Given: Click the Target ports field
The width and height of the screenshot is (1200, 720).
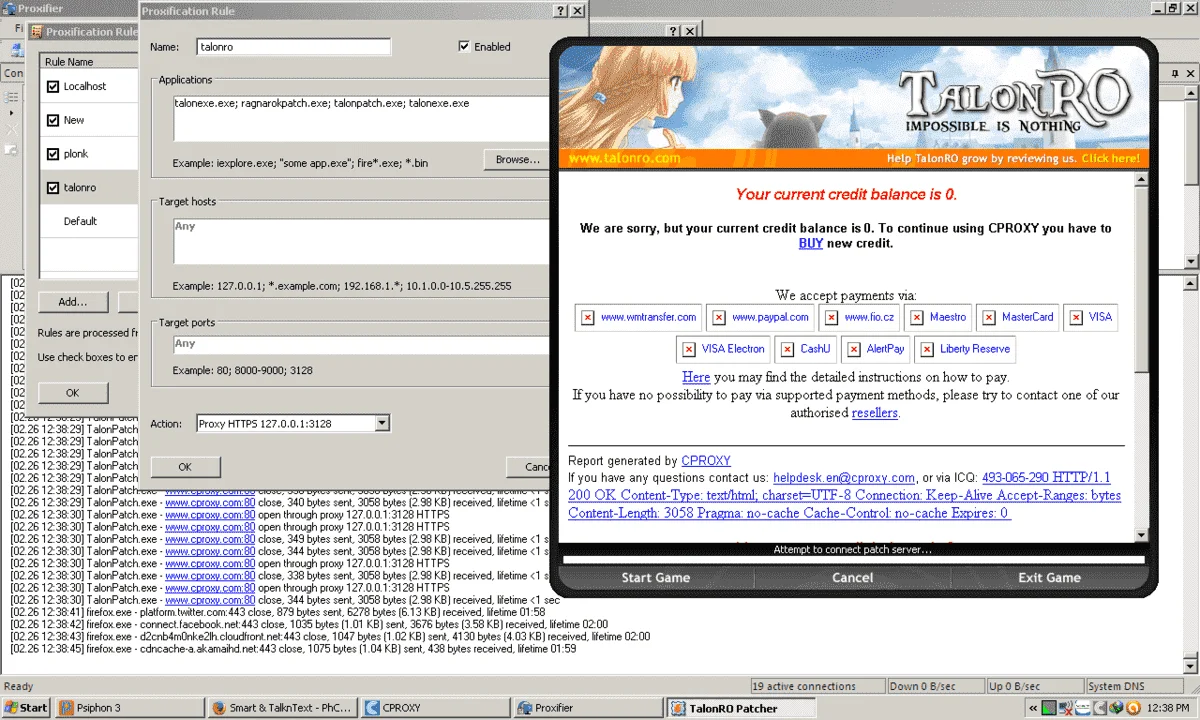Looking at the screenshot, I should pos(362,344).
